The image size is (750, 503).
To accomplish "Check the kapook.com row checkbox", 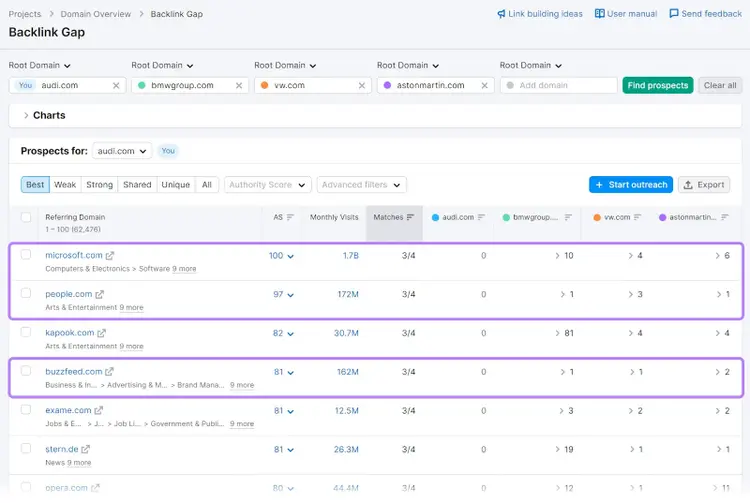I will (26, 332).
